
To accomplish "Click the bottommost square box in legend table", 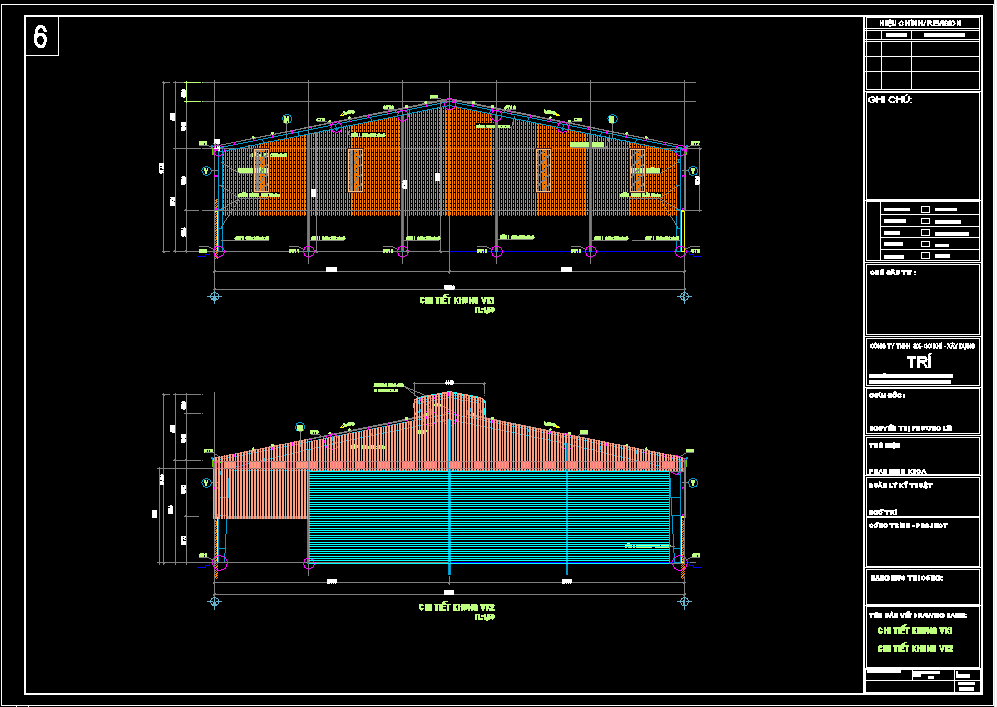I will coord(925,256).
